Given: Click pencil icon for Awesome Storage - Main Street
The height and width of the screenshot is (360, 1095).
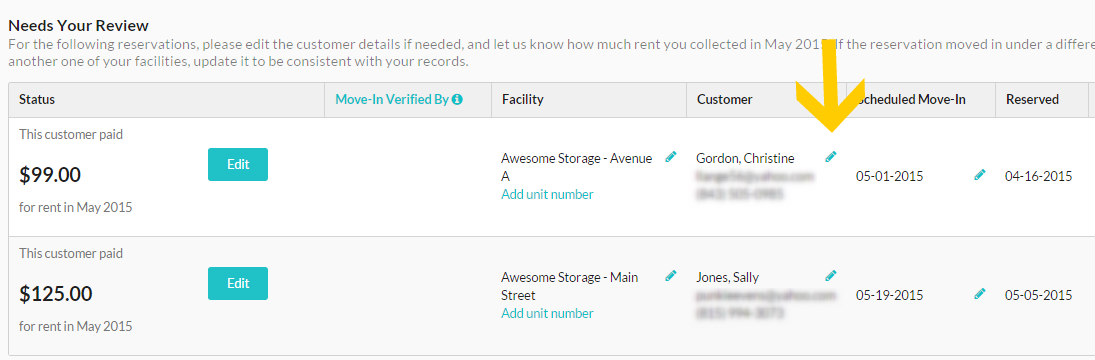Looking at the screenshot, I should tap(671, 276).
